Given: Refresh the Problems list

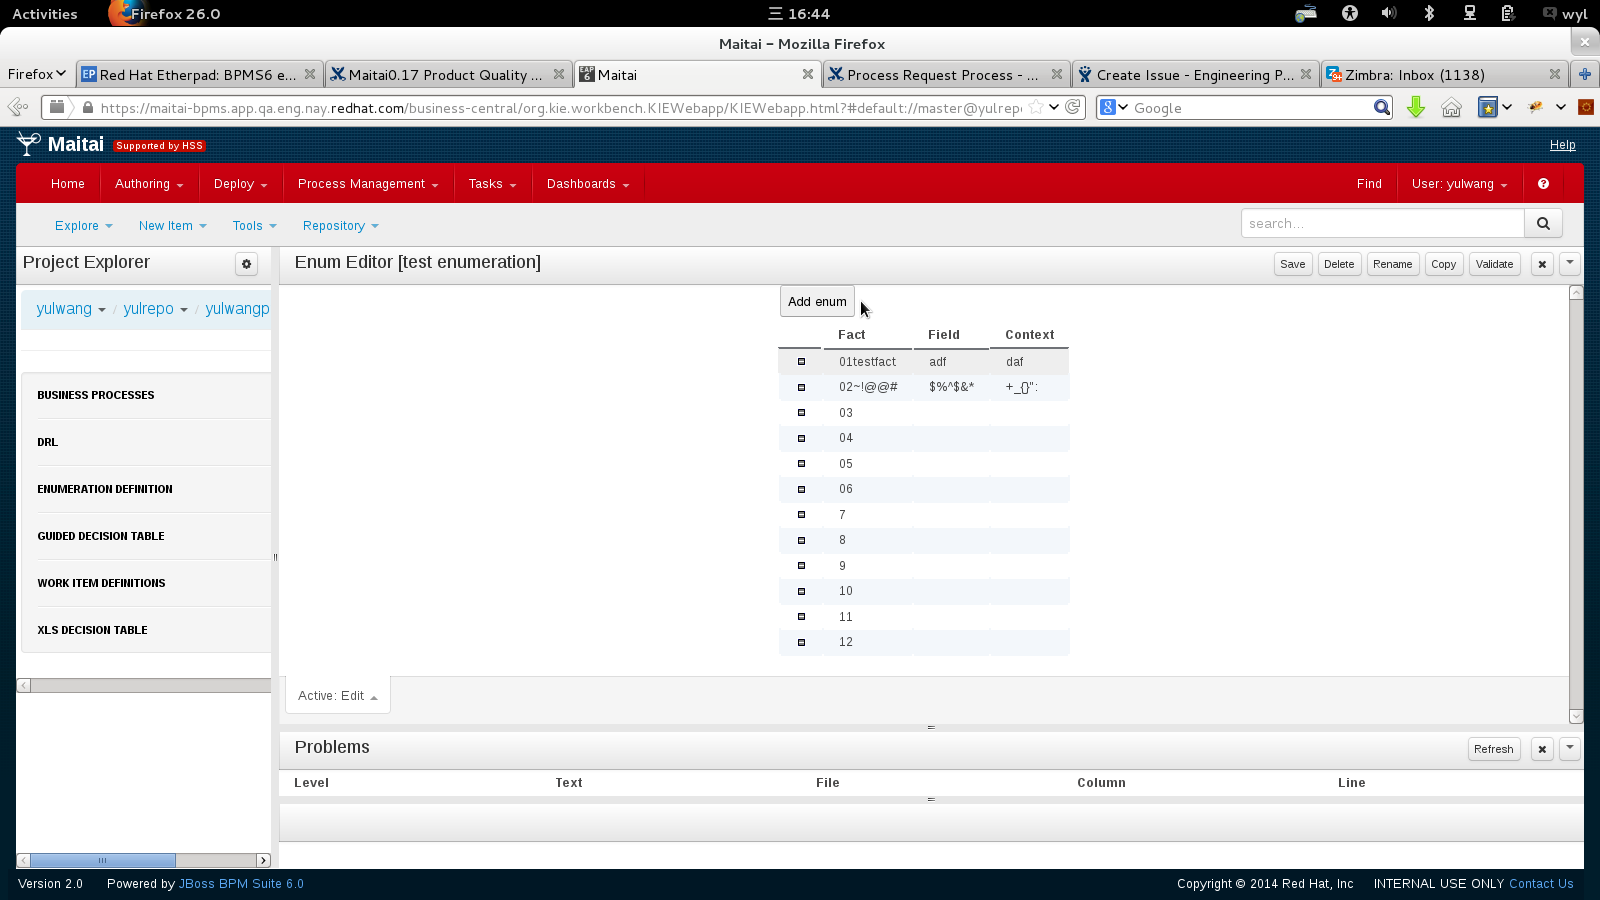Looking at the screenshot, I should 1494,749.
